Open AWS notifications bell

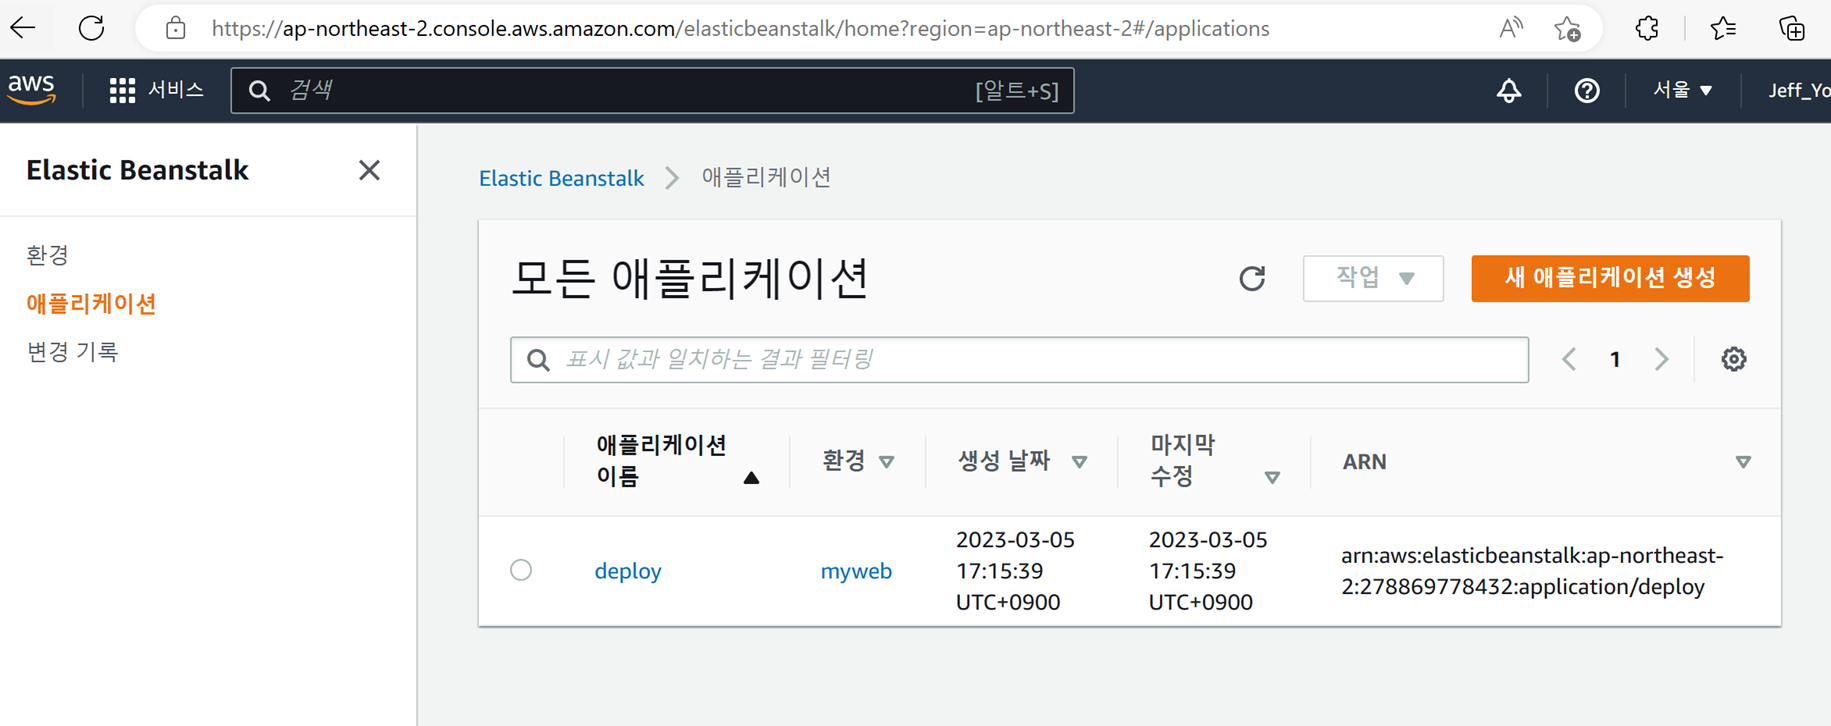[x=1509, y=91]
